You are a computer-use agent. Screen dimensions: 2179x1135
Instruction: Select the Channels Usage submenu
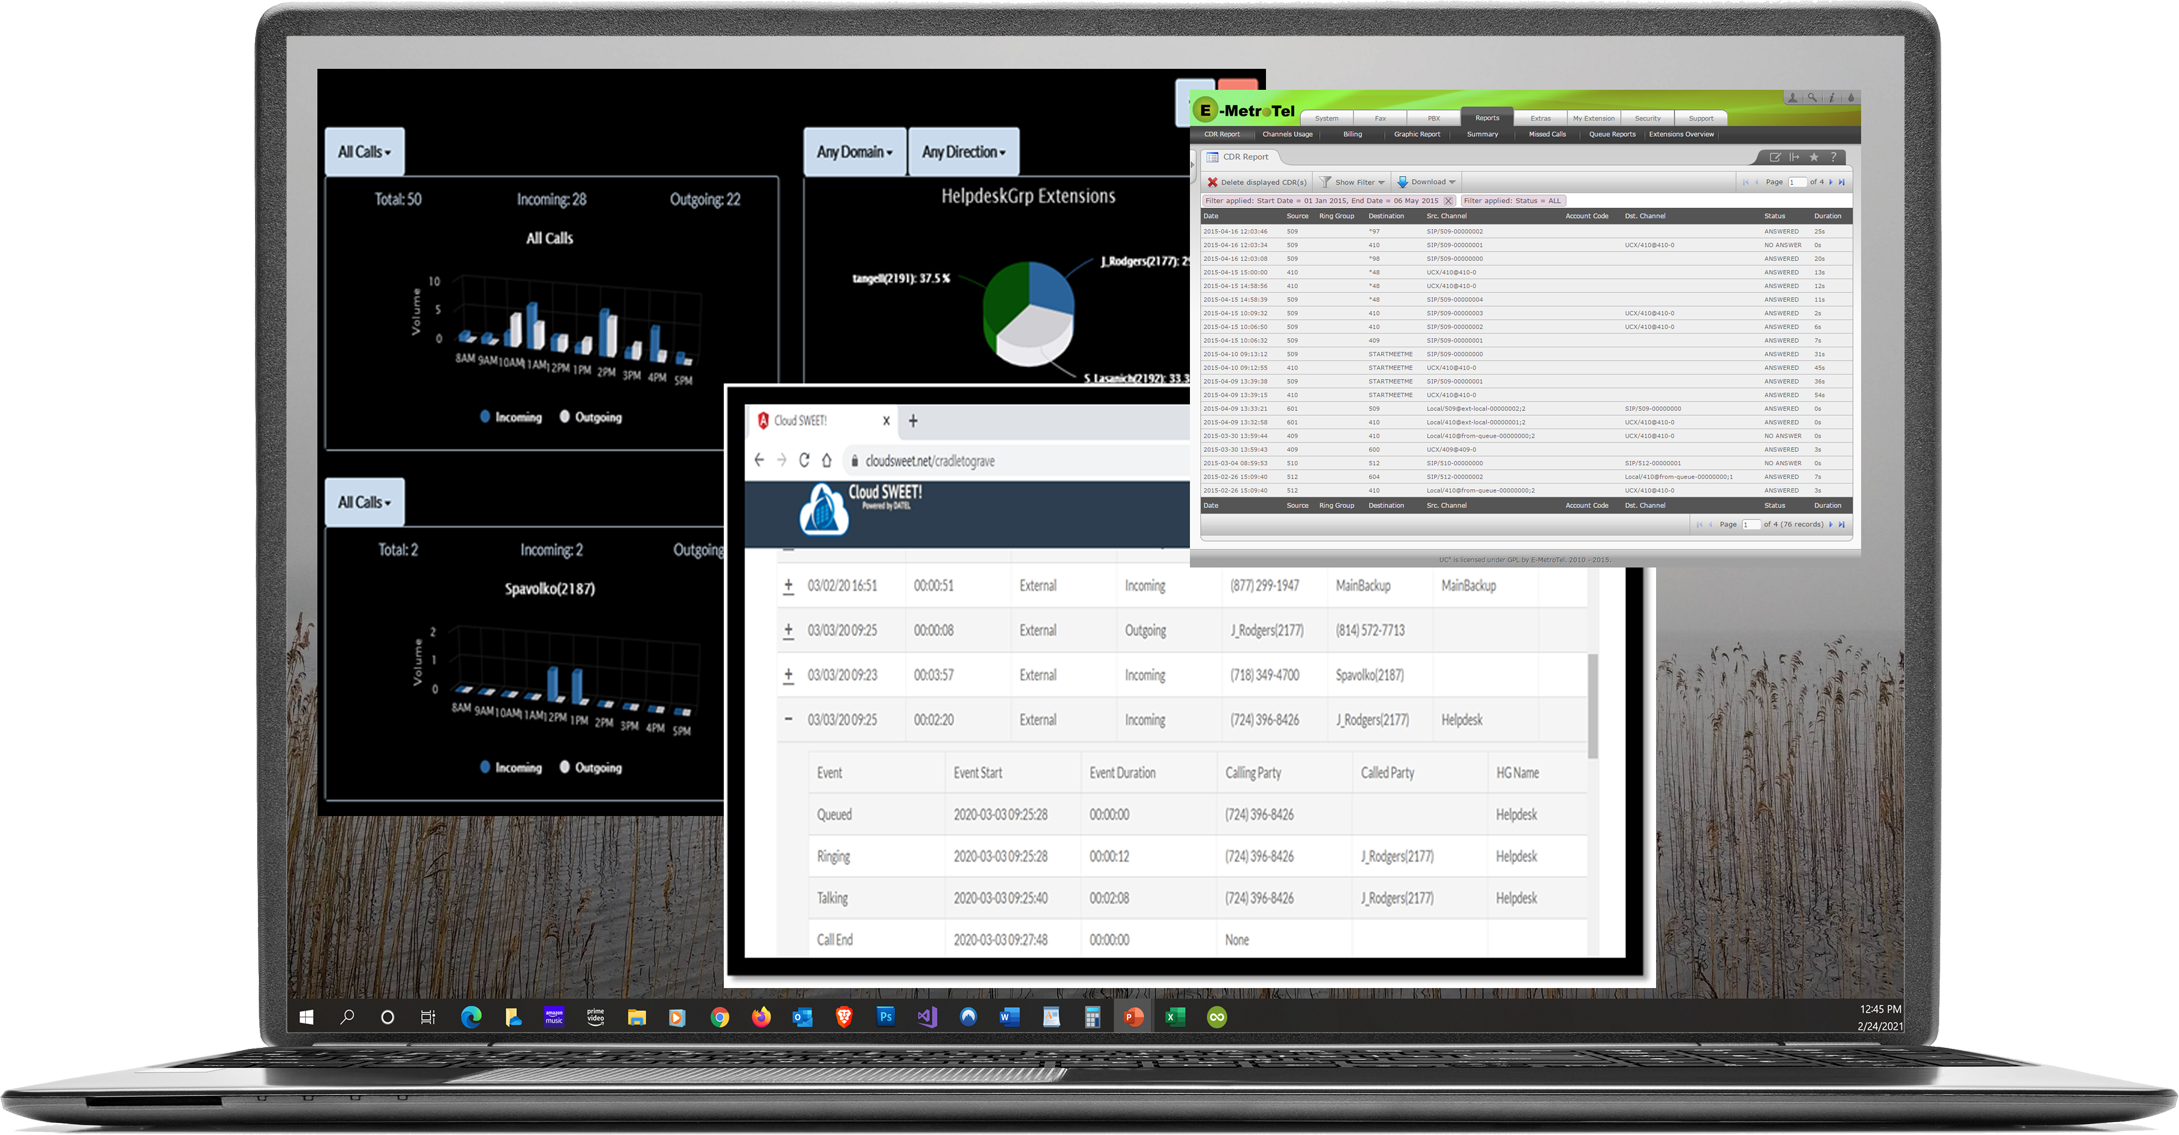pos(1288,134)
